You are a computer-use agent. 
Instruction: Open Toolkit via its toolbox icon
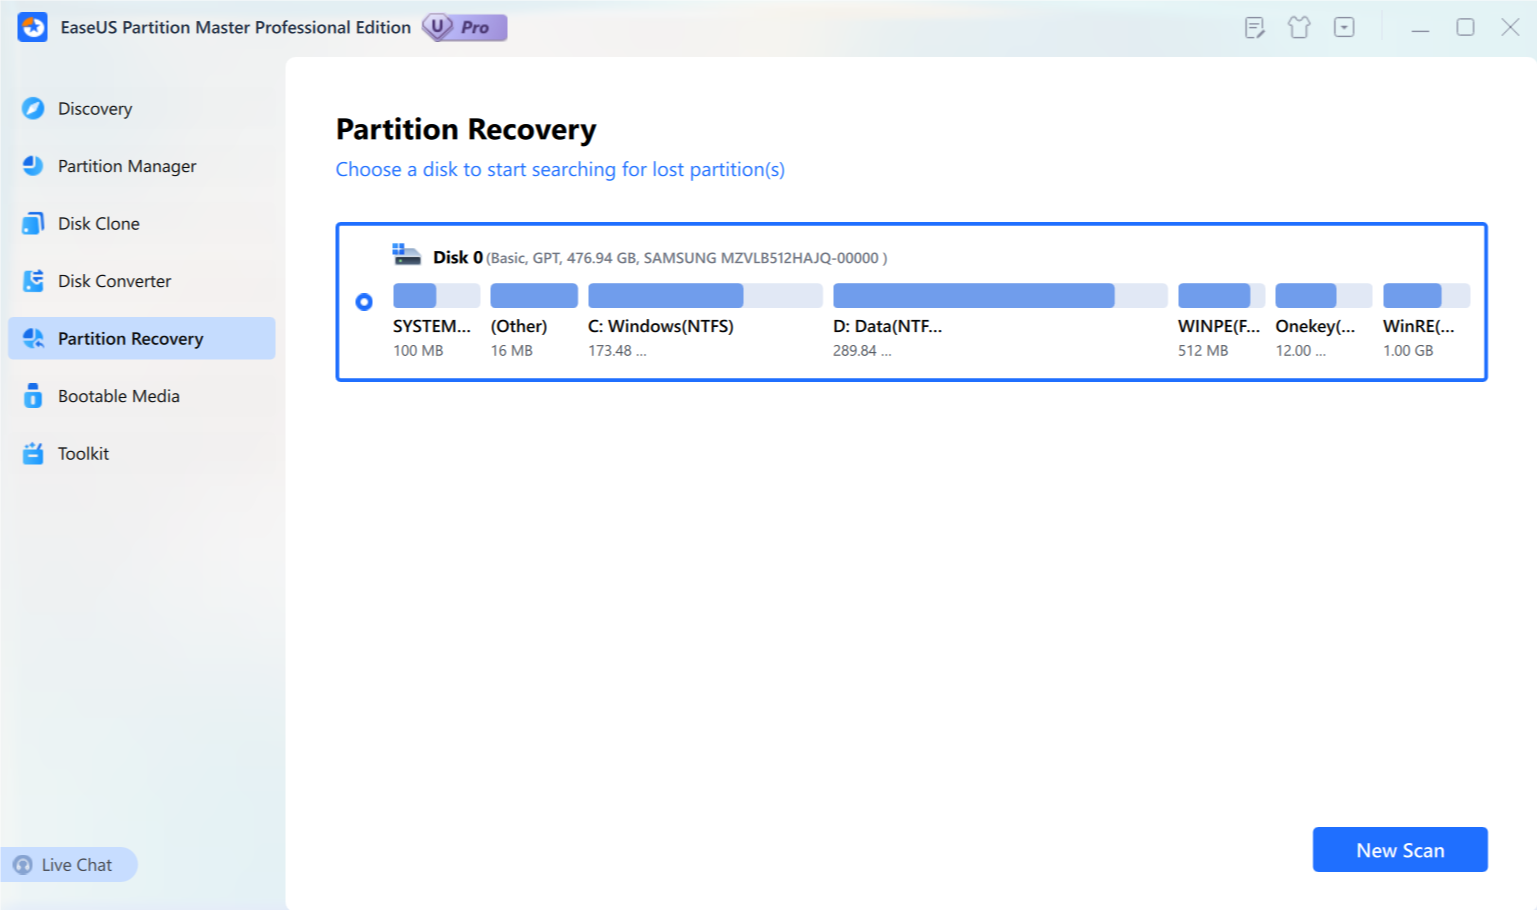click(x=33, y=453)
